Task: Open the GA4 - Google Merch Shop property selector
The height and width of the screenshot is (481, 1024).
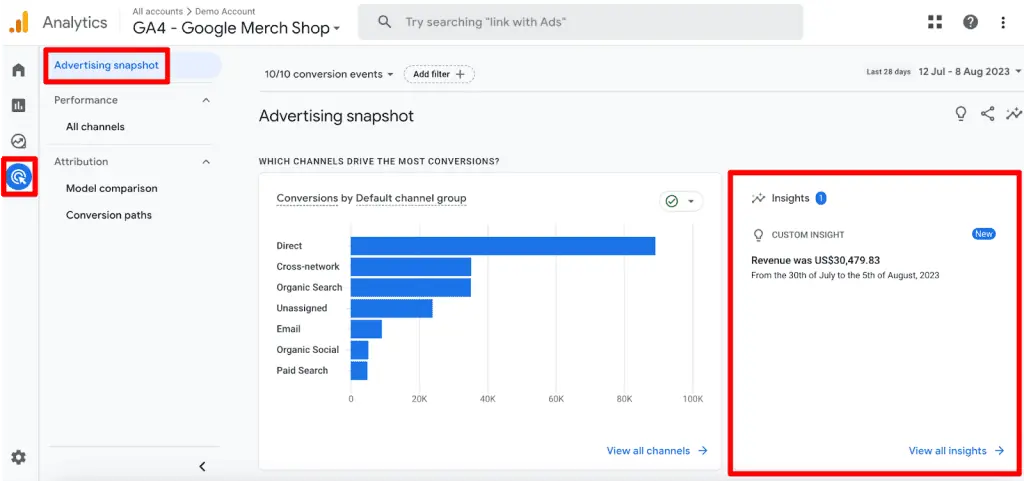Action: click(236, 28)
